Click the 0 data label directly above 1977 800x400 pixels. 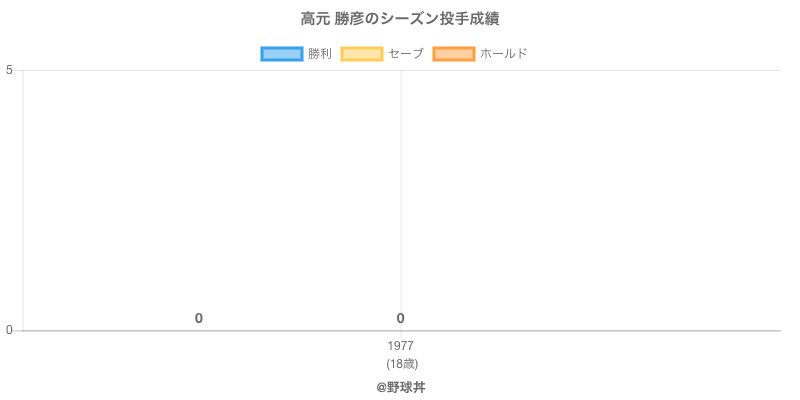click(x=400, y=319)
